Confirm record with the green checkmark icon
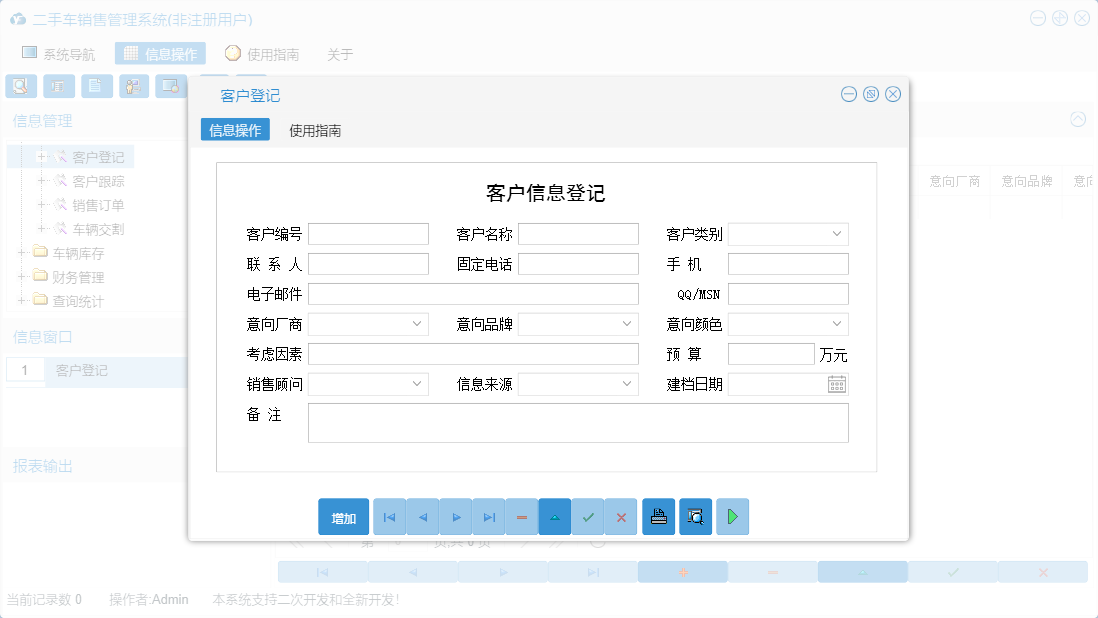 pos(588,517)
